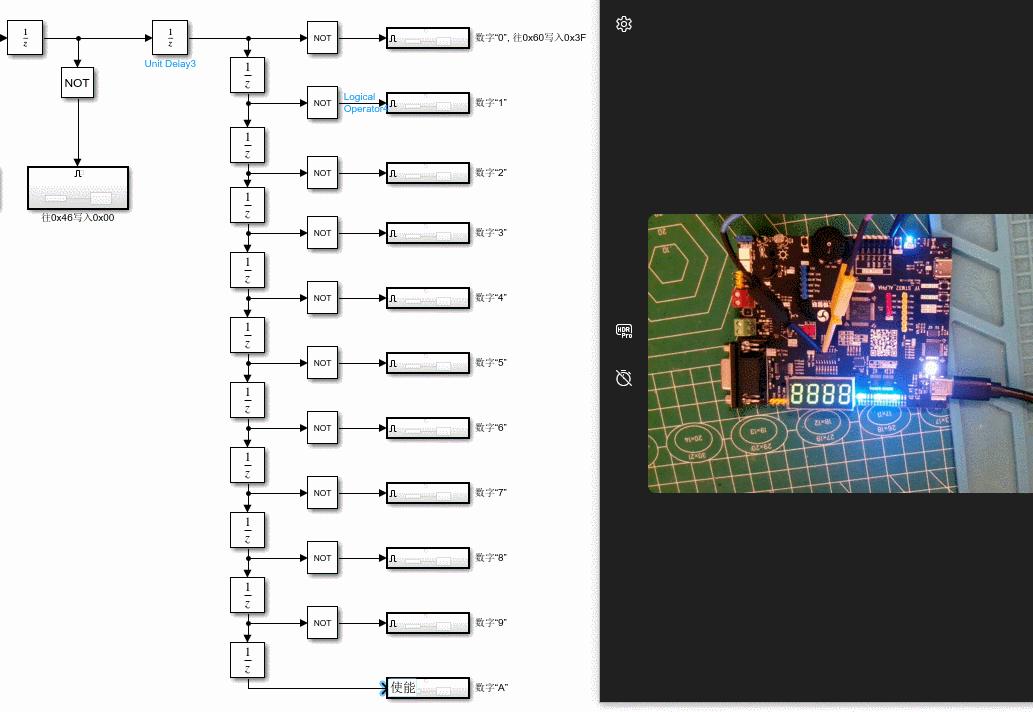Viewport: 1033px width, 712px height.
Task: Open the camera settings gear
Action: click(x=624, y=23)
